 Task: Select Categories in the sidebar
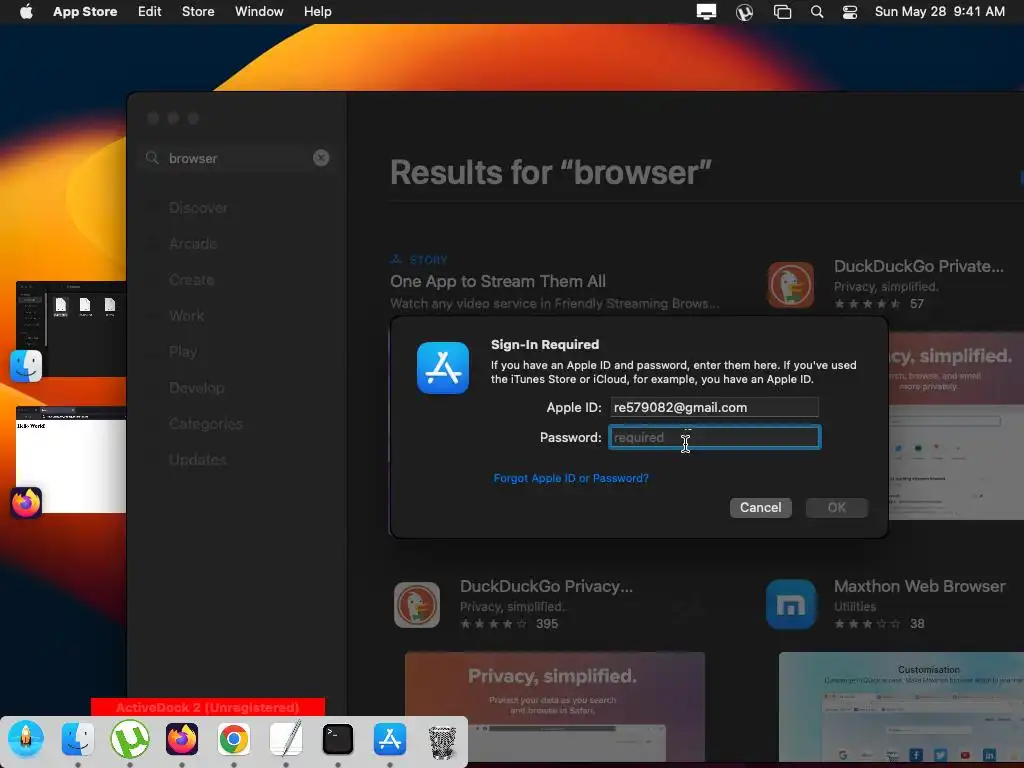[206, 424]
